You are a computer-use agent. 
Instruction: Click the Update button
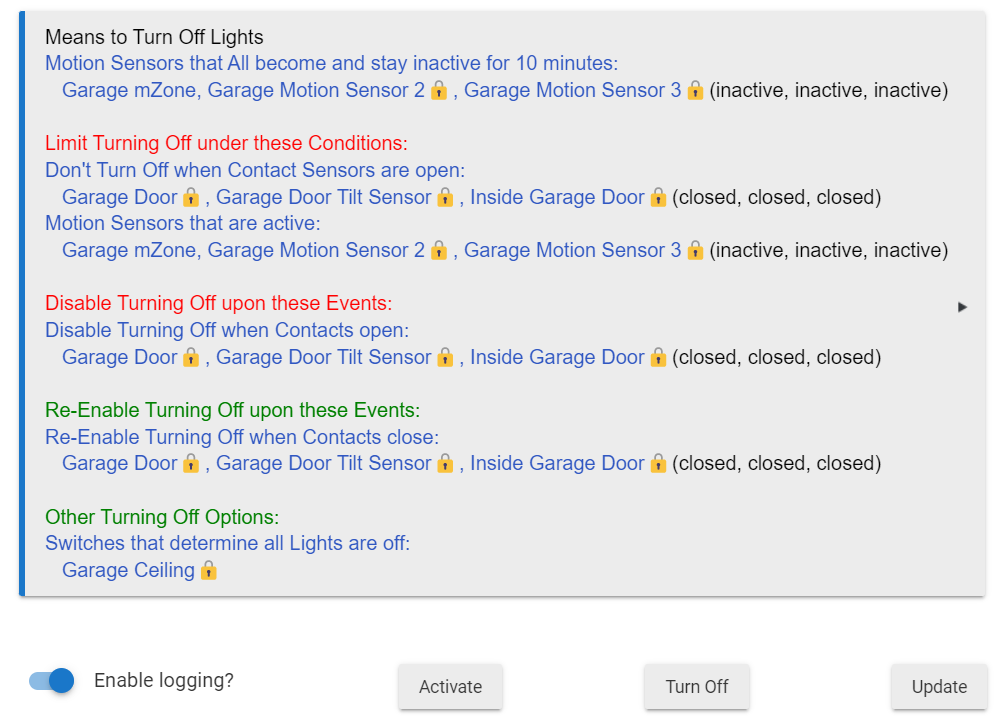point(939,687)
